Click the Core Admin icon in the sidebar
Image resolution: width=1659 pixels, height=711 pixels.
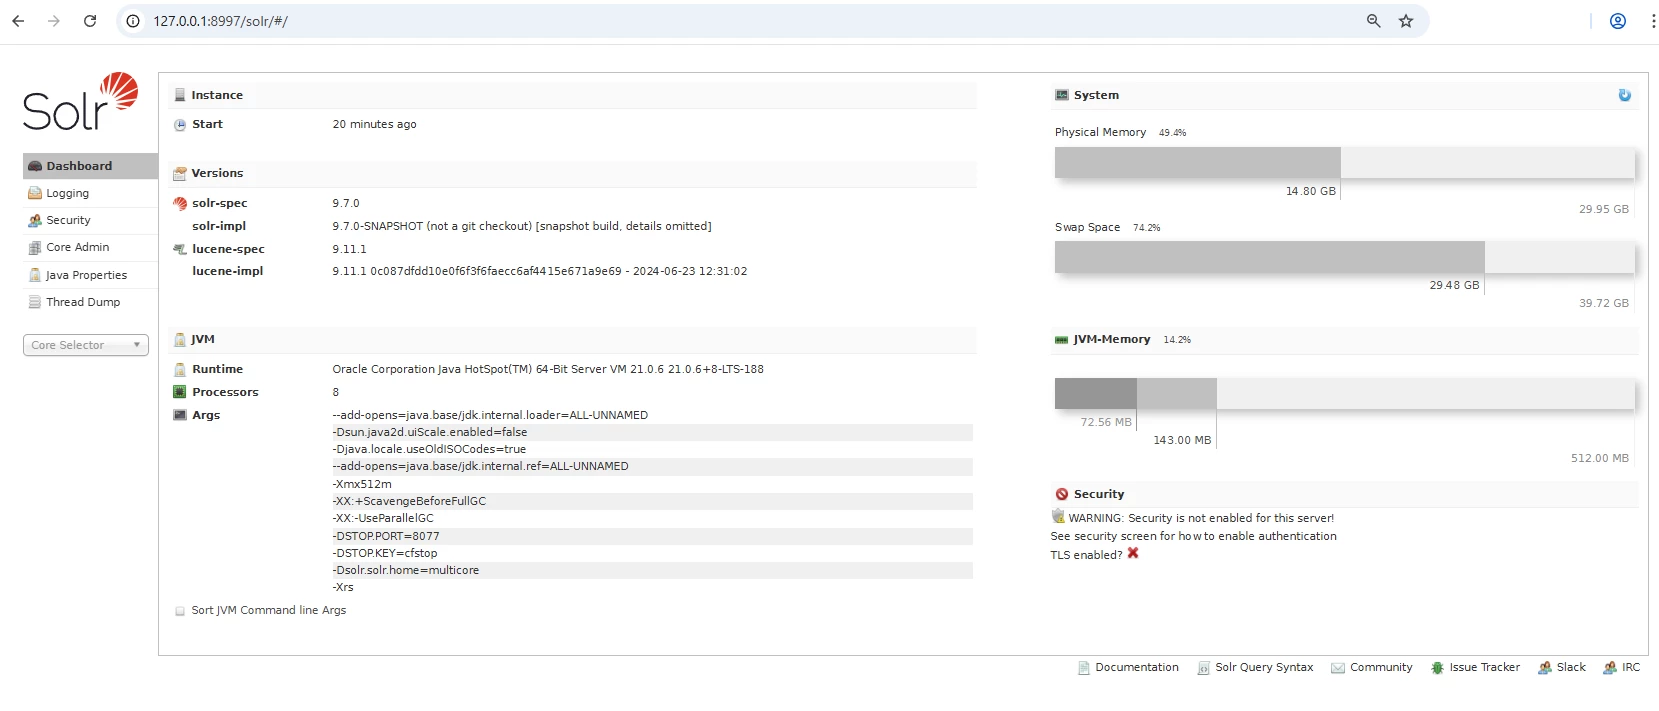pos(35,247)
